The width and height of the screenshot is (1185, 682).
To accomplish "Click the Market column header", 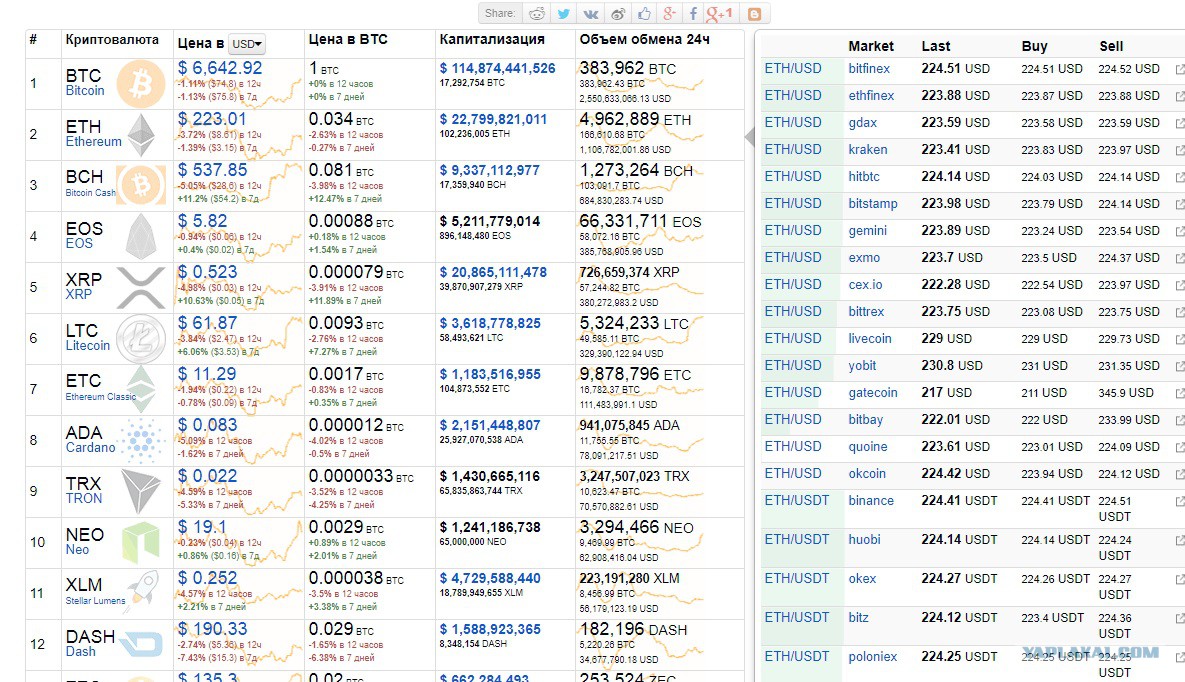I will [871, 46].
